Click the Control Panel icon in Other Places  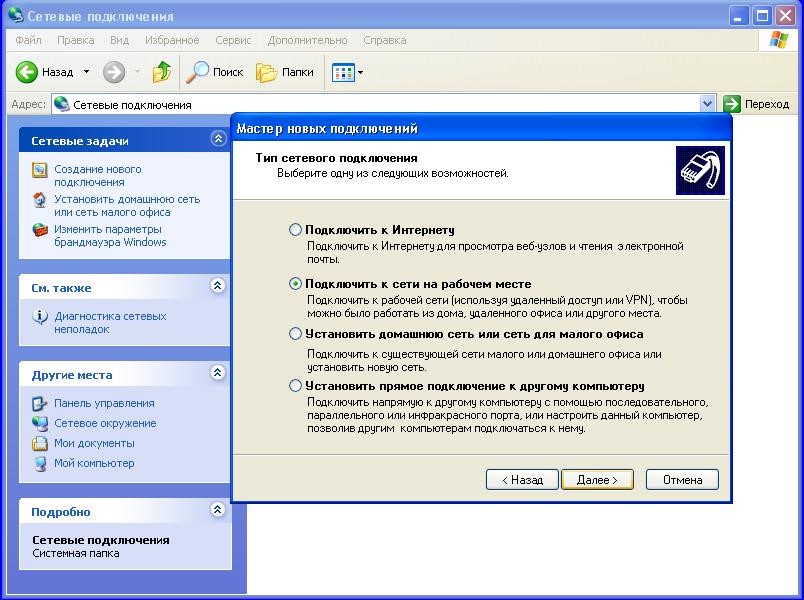[x=39, y=404]
